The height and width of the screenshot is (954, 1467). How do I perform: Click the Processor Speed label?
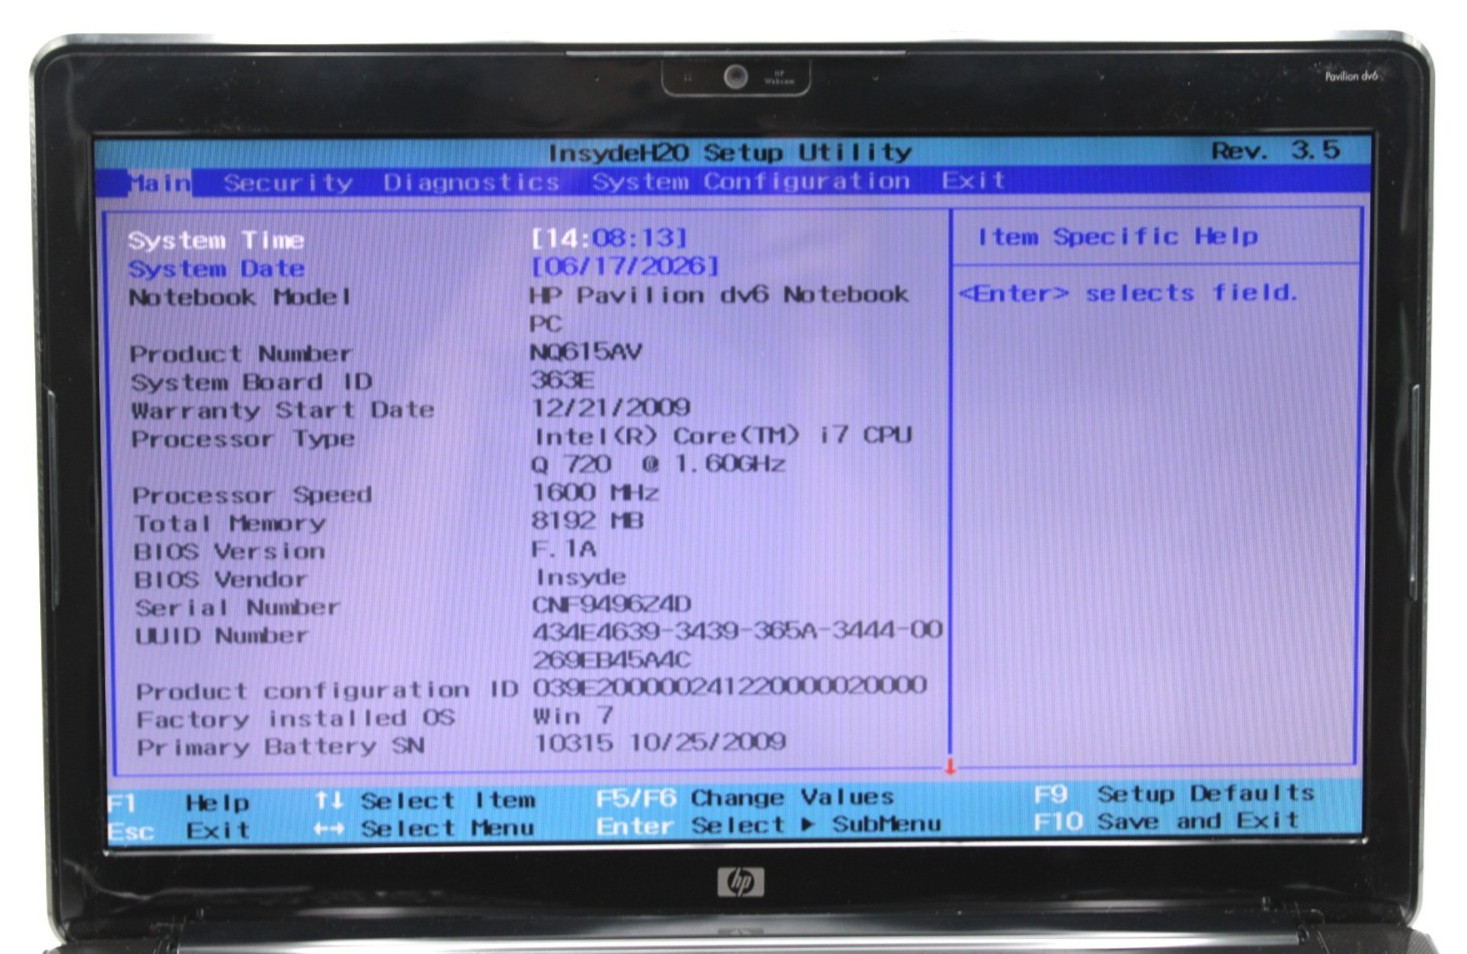252,495
